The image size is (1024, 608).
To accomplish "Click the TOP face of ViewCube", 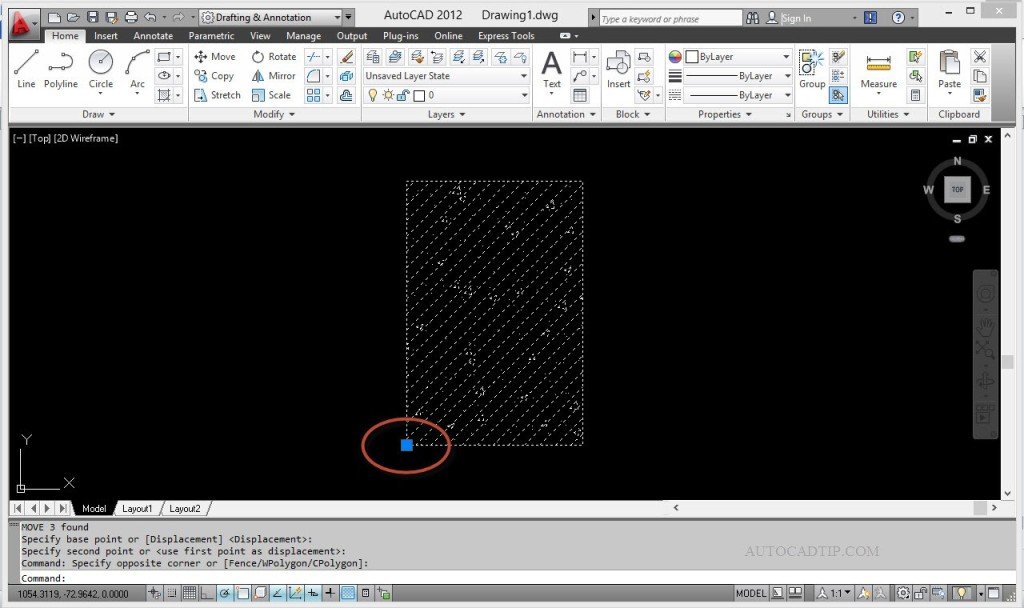I will (957, 189).
